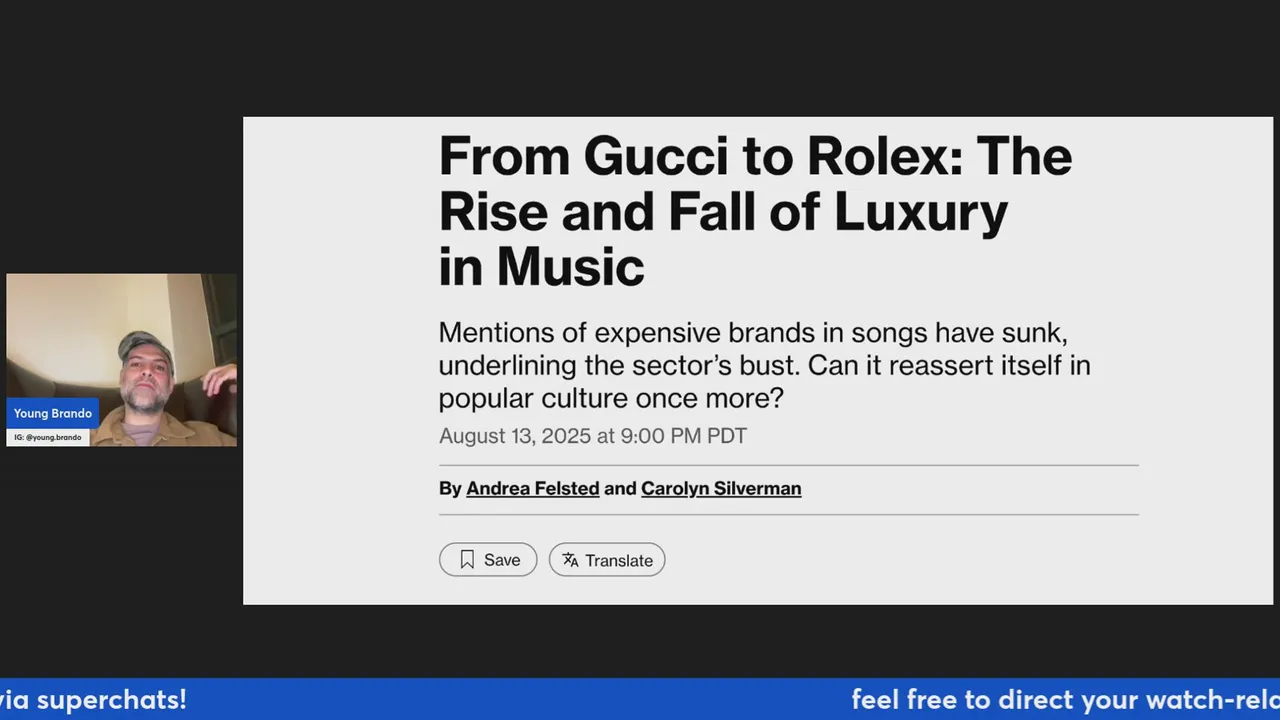Image resolution: width=1280 pixels, height=720 pixels.
Task: Click the IG @young.brando handle label
Action: [48, 438]
